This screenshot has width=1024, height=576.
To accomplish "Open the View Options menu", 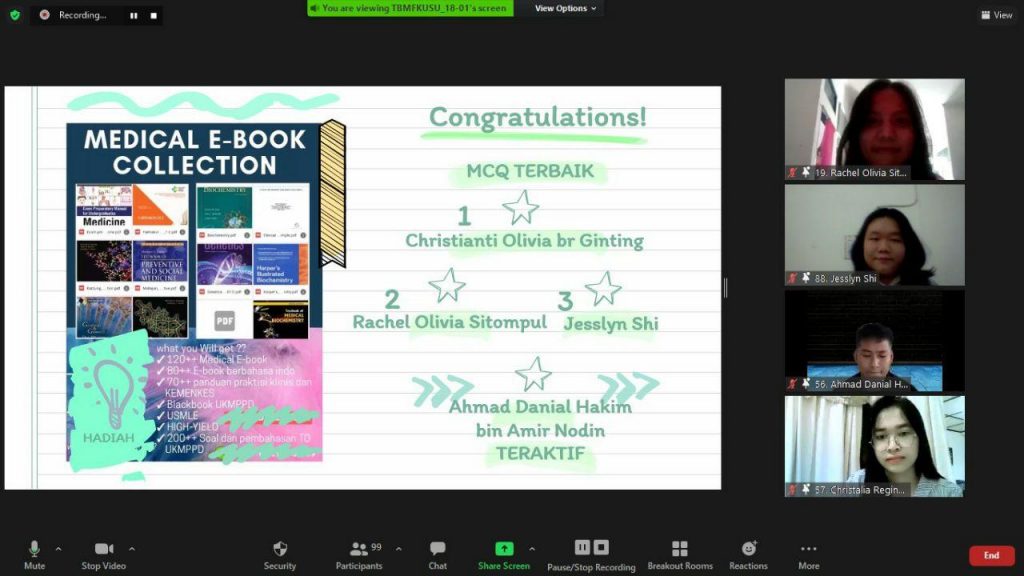I will tap(566, 8).
